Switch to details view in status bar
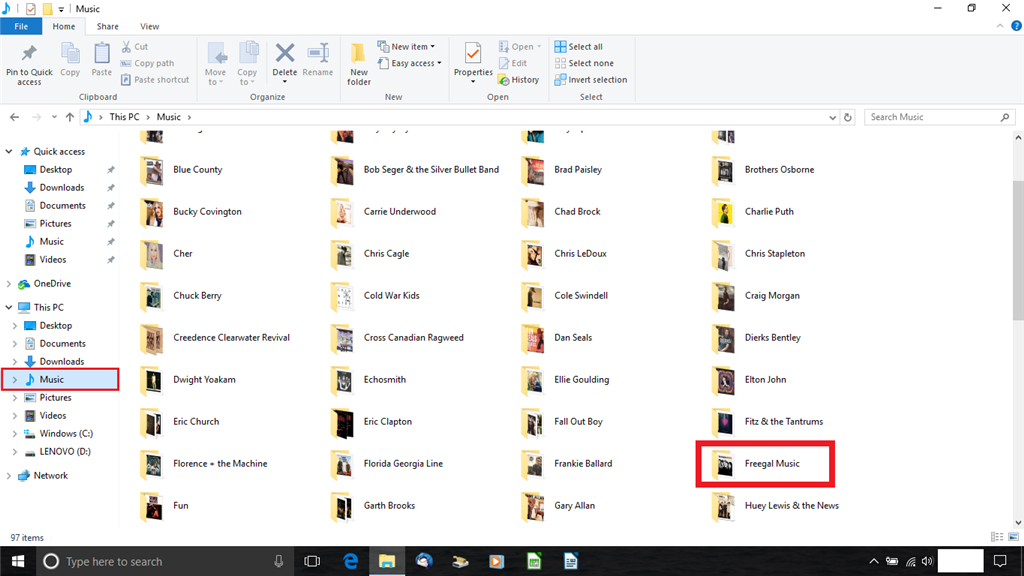The height and width of the screenshot is (576, 1024). (997, 537)
